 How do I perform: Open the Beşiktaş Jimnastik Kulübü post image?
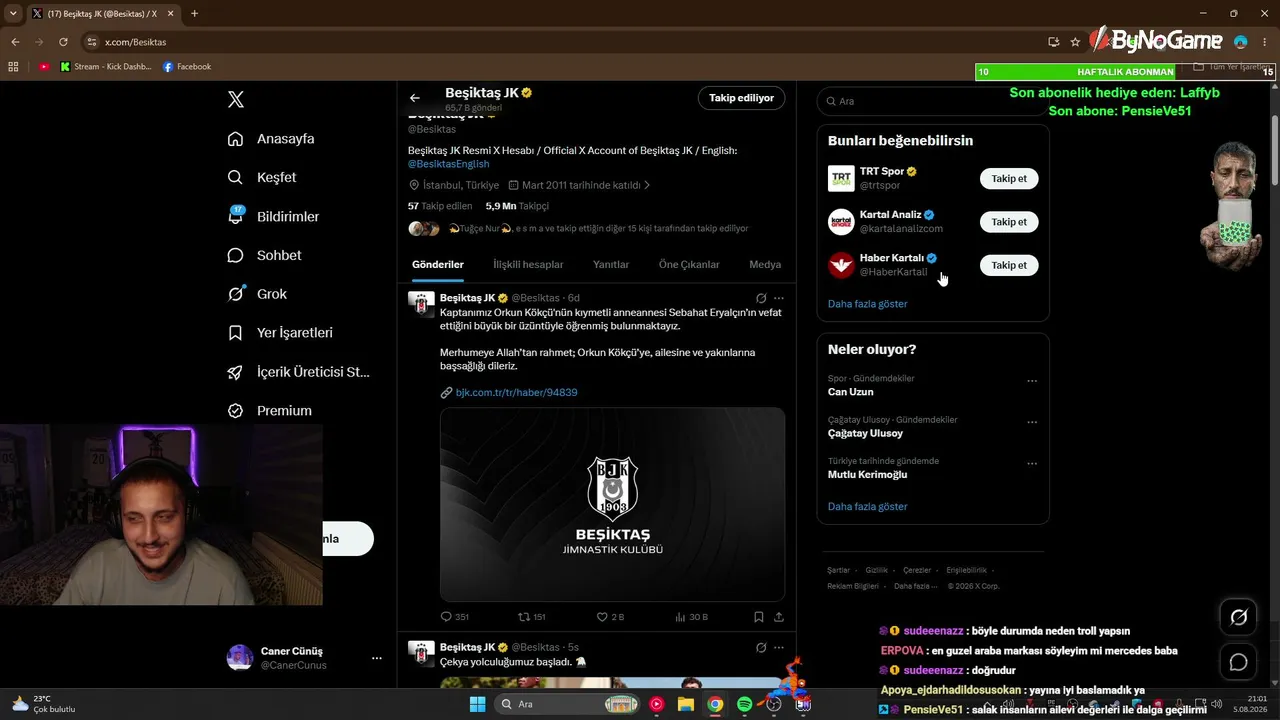[612, 505]
